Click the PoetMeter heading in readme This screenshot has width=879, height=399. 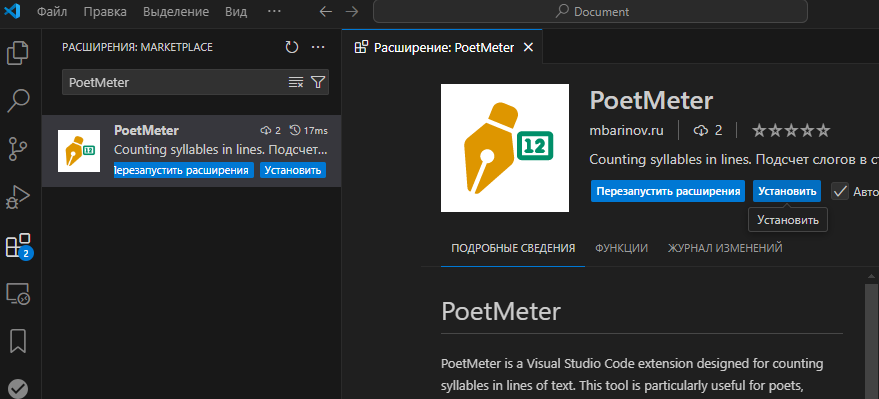click(x=501, y=312)
